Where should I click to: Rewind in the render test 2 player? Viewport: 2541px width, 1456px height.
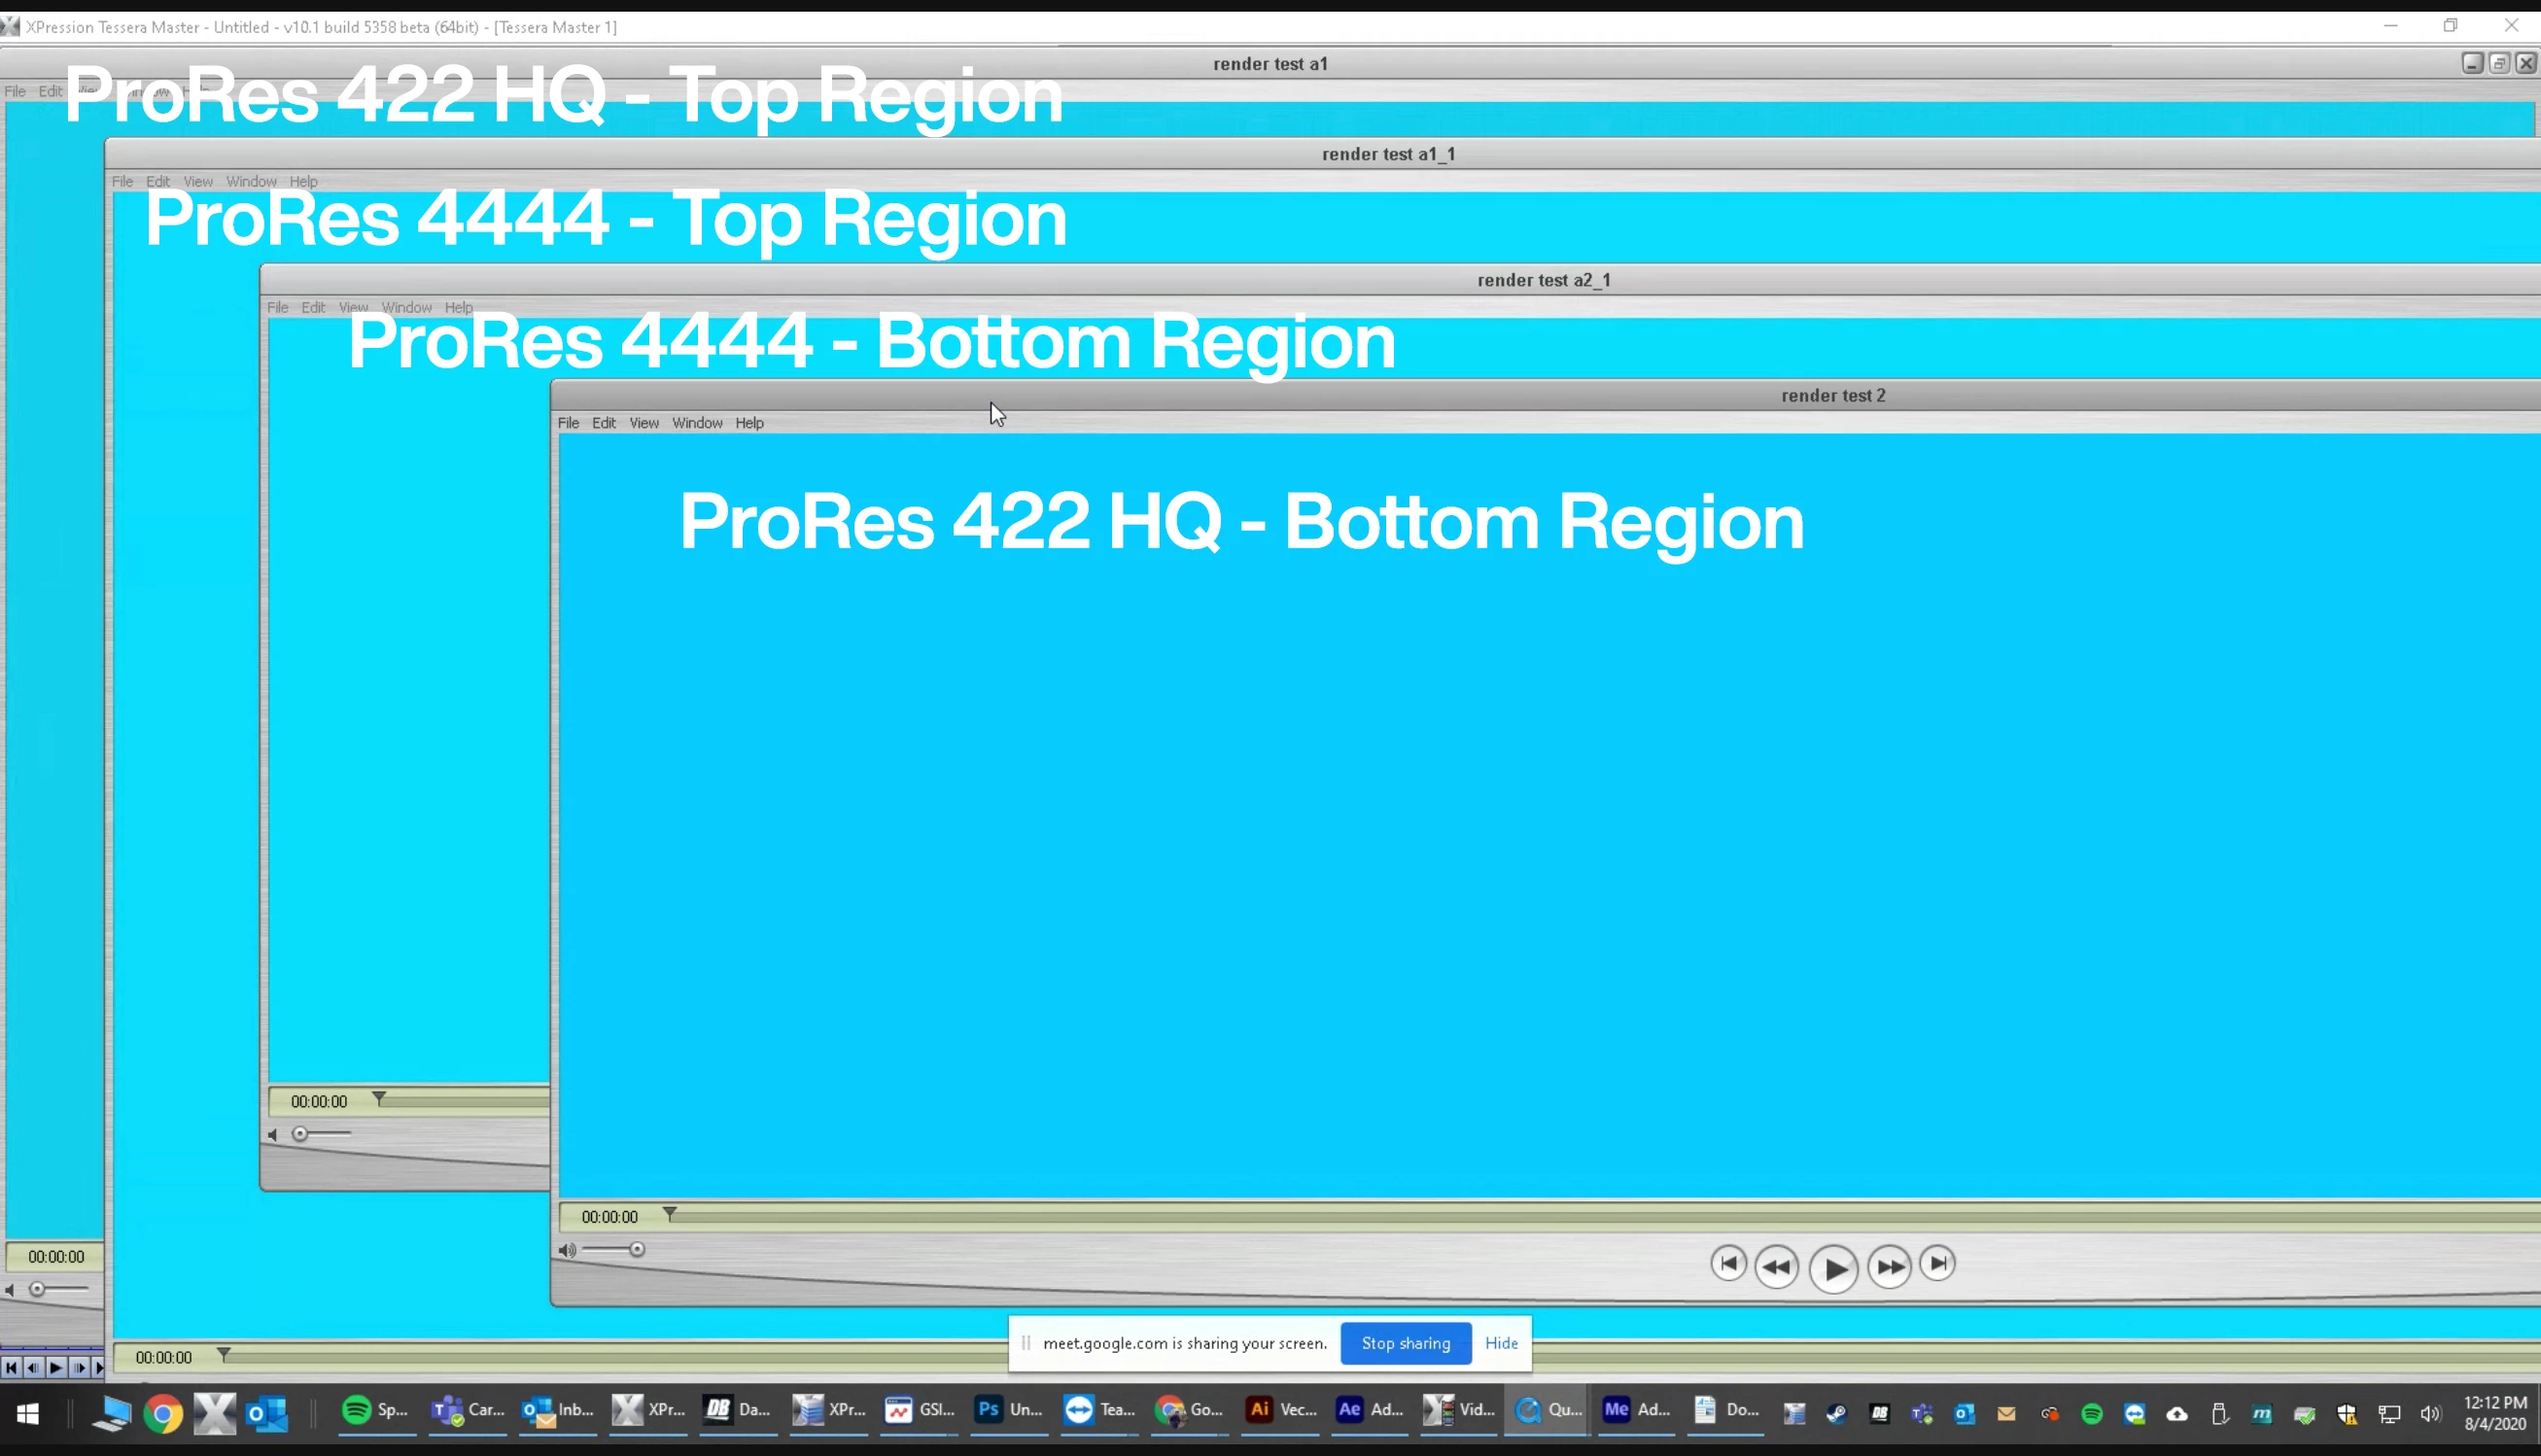pos(1776,1267)
